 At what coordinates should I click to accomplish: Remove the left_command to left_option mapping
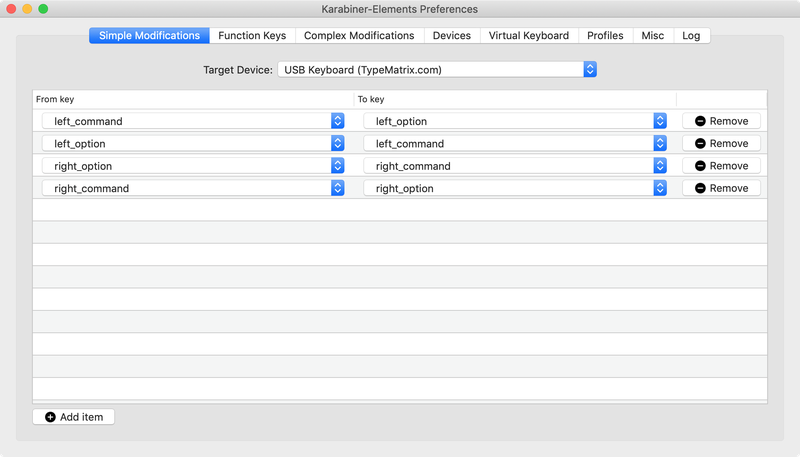coord(721,121)
